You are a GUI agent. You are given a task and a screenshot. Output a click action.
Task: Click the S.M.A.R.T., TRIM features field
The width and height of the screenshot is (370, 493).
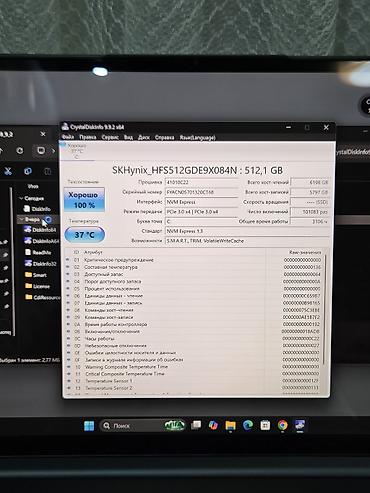(x=247, y=241)
